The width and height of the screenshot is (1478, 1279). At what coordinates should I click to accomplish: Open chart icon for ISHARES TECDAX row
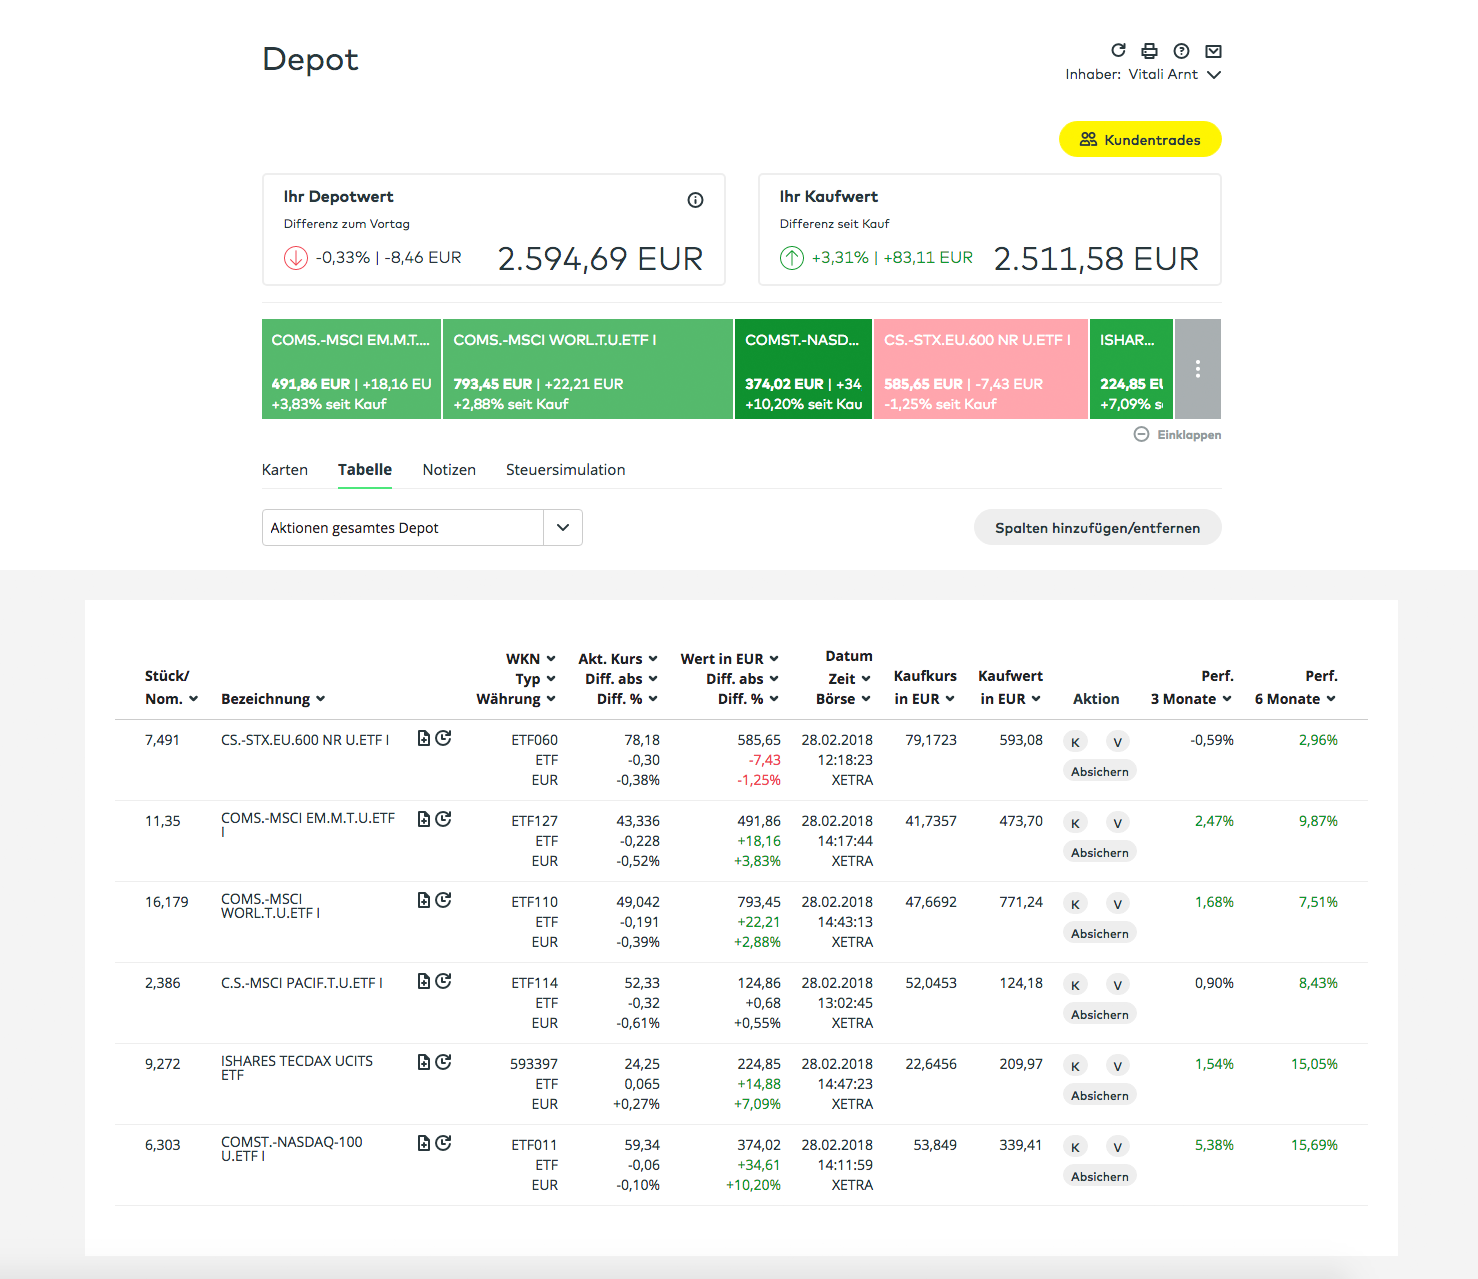444,1062
